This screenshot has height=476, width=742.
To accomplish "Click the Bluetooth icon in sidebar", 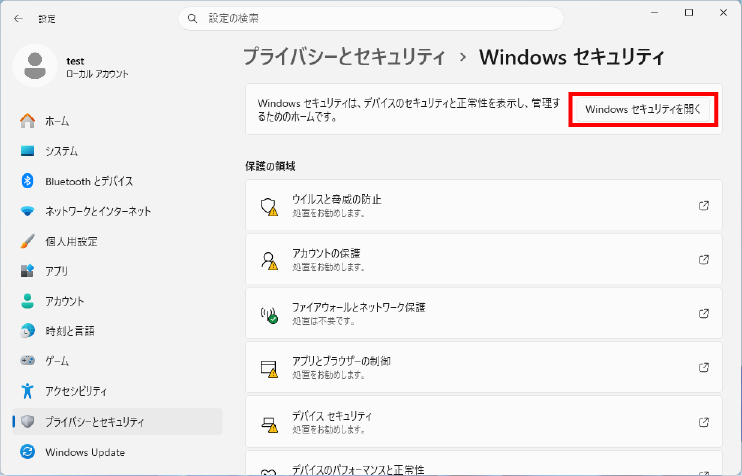I will [x=27, y=181].
